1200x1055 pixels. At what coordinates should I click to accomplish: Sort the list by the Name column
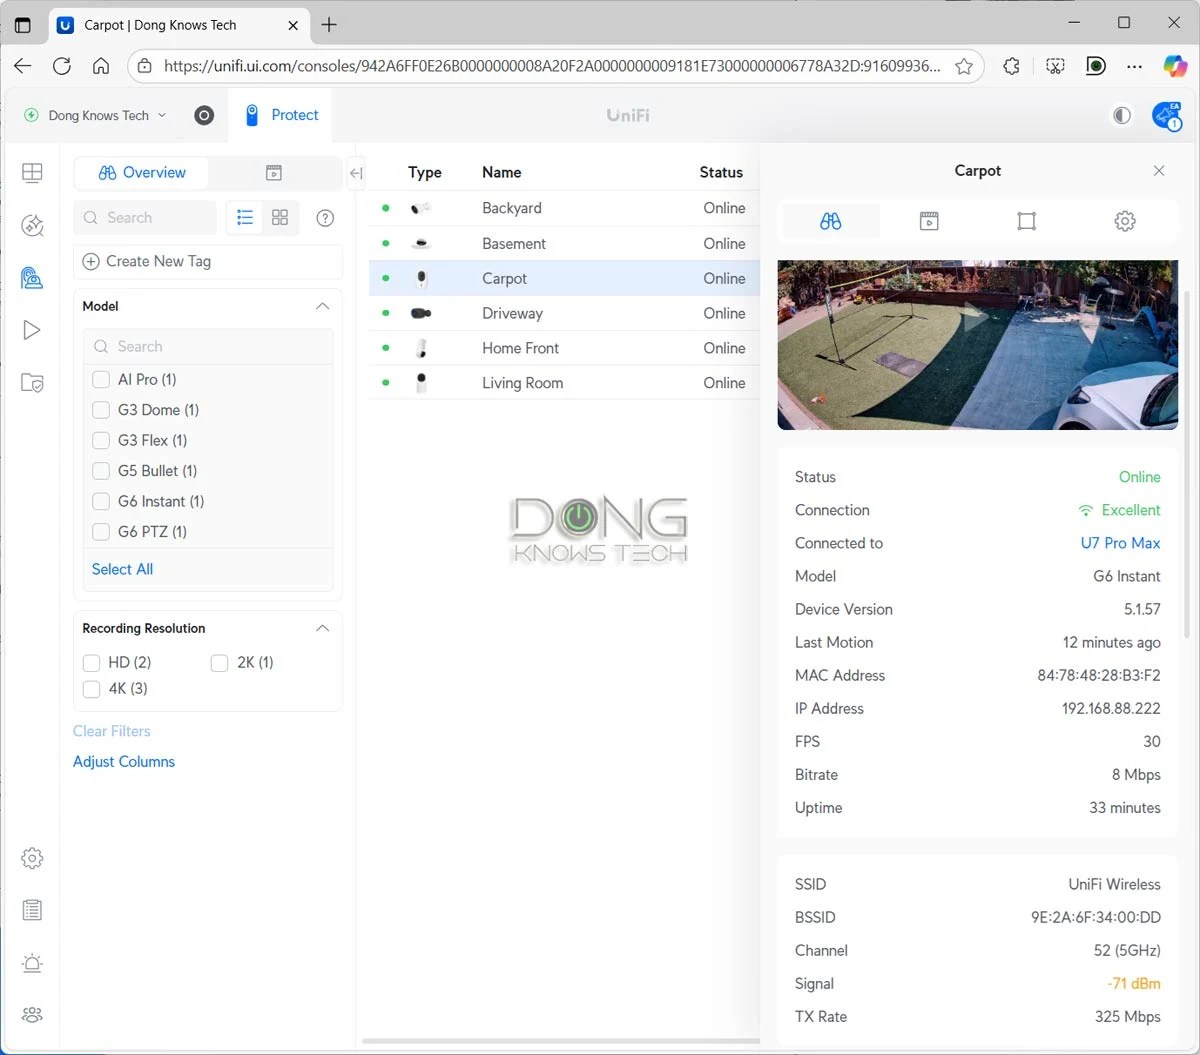coord(501,172)
